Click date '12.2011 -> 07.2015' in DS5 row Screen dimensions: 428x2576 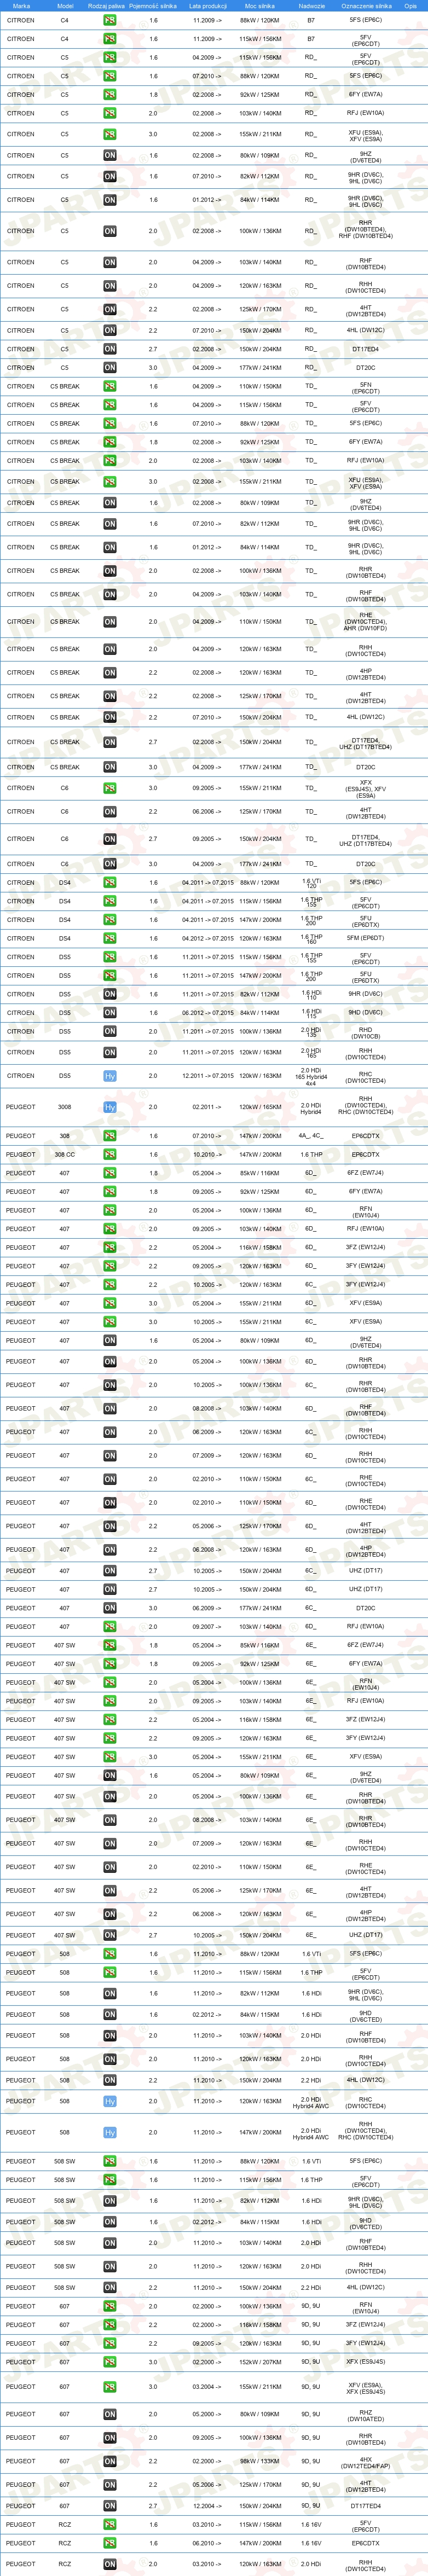click(208, 1076)
